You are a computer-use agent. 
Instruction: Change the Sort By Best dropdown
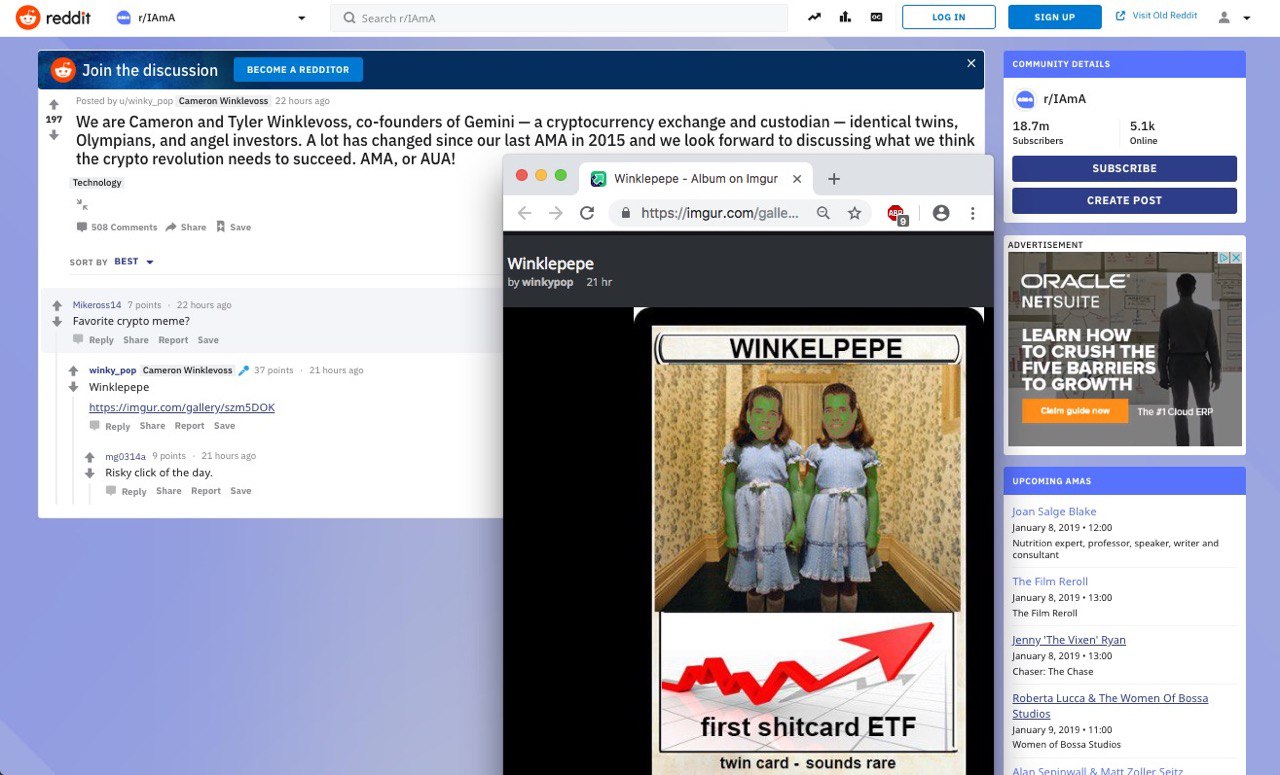coord(134,262)
